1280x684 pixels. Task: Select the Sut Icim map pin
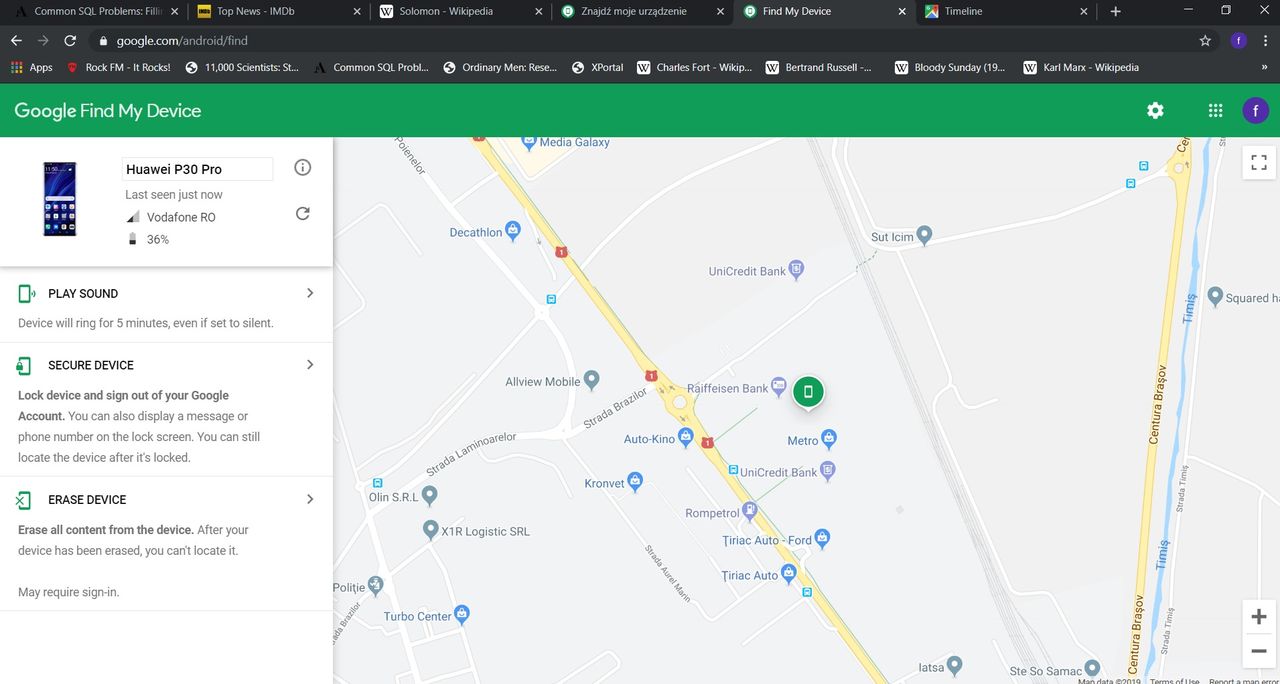[925, 236]
